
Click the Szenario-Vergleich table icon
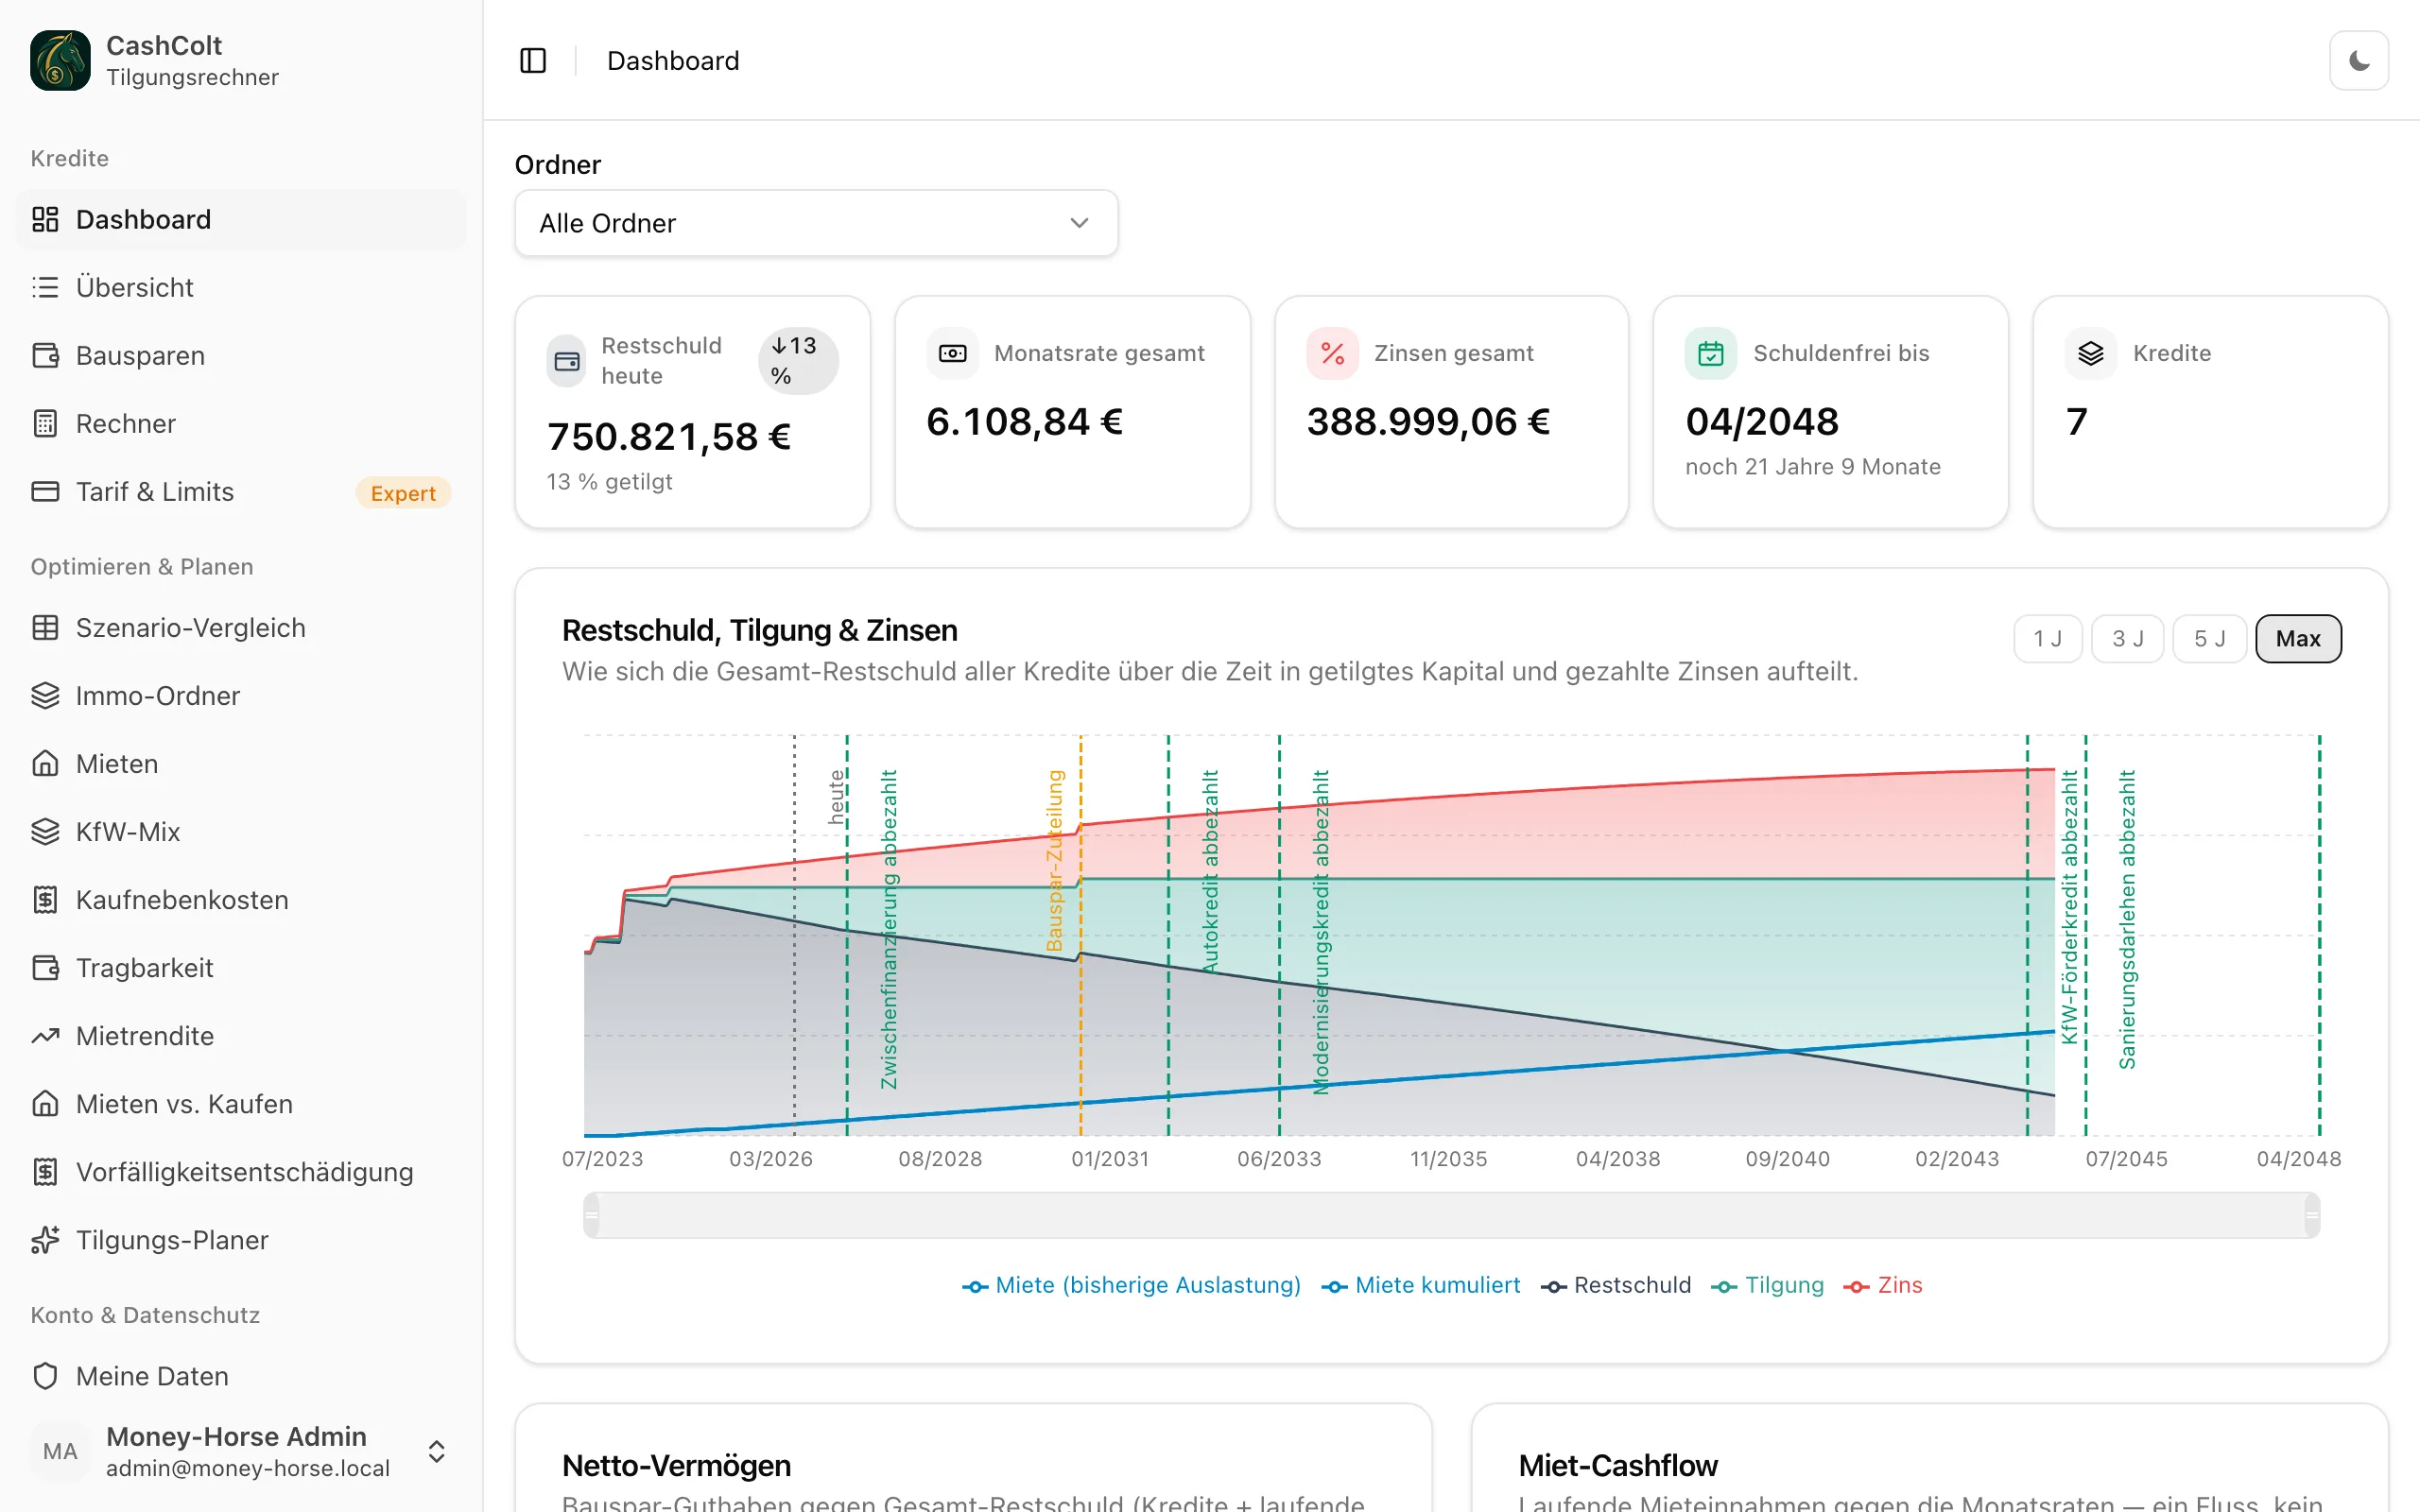tap(45, 627)
